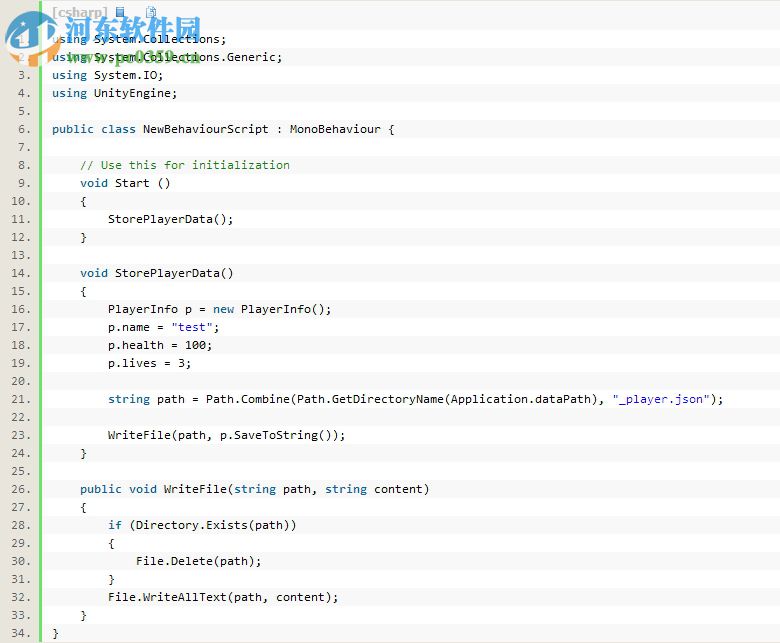Click the [csharp] language label

[80, 12]
